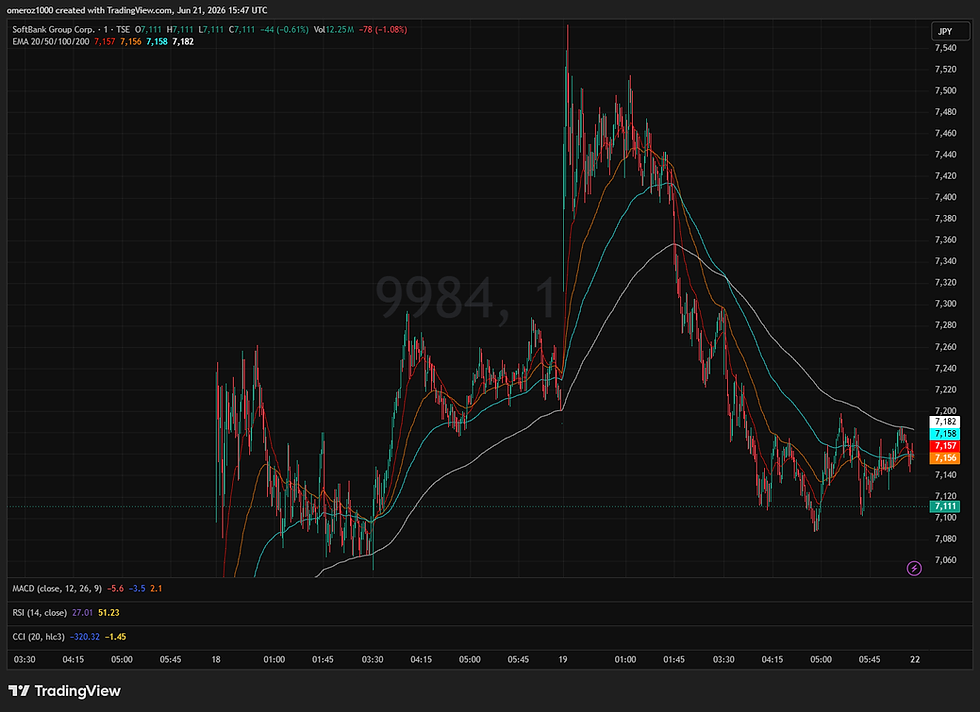980x712 pixels.
Task: Click the CCI value -320.32
Action: [85, 636]
